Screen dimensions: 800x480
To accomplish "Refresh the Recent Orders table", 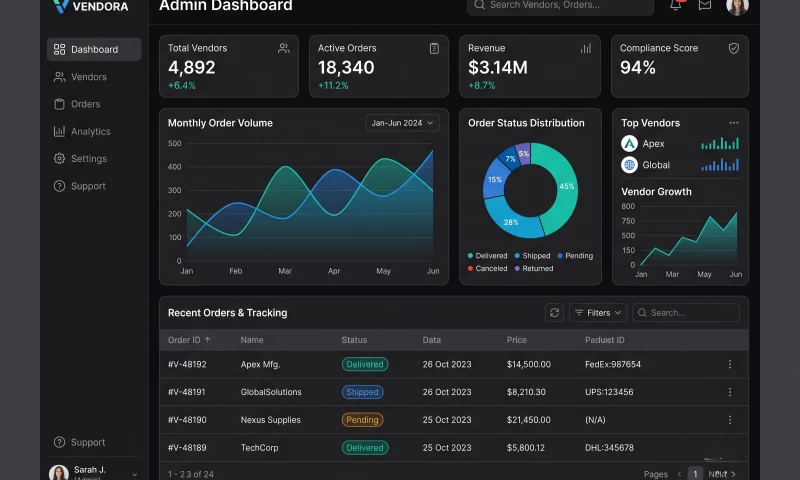I will 554,313.
